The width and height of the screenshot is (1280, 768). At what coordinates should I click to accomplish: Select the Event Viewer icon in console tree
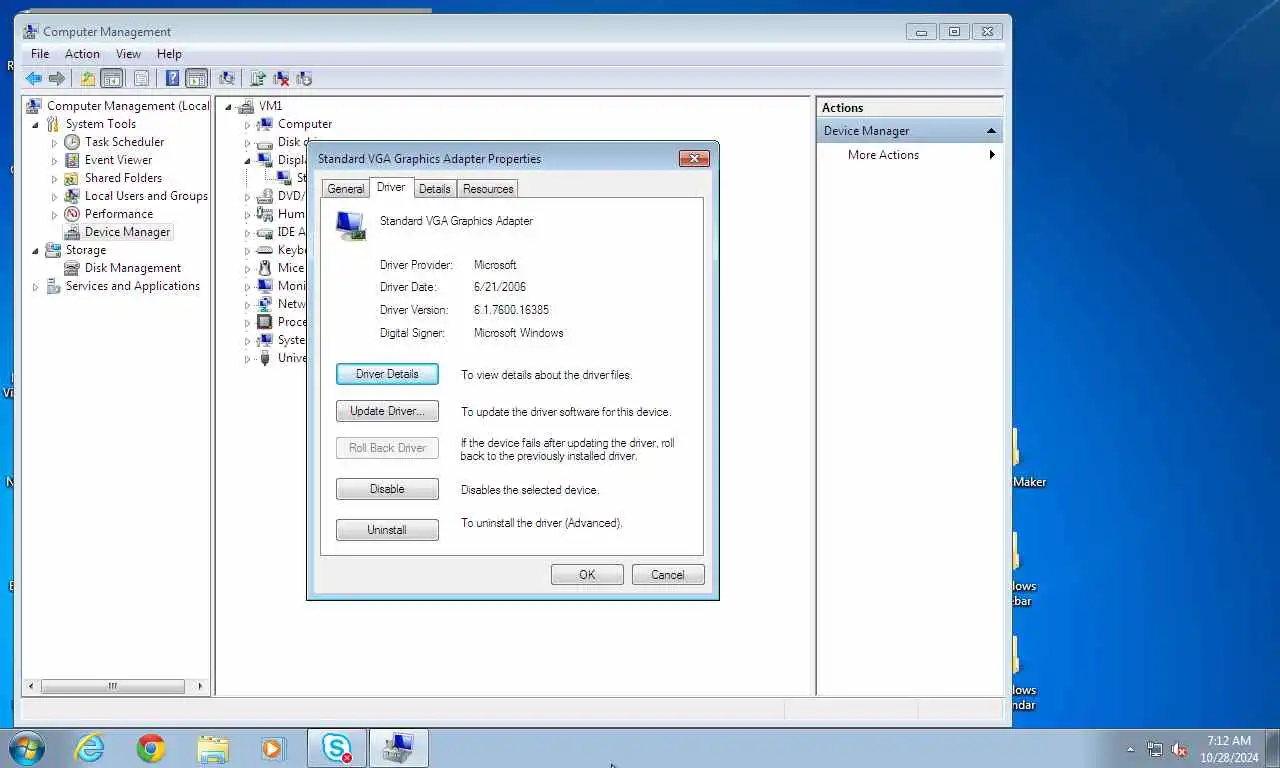[72, 160]
